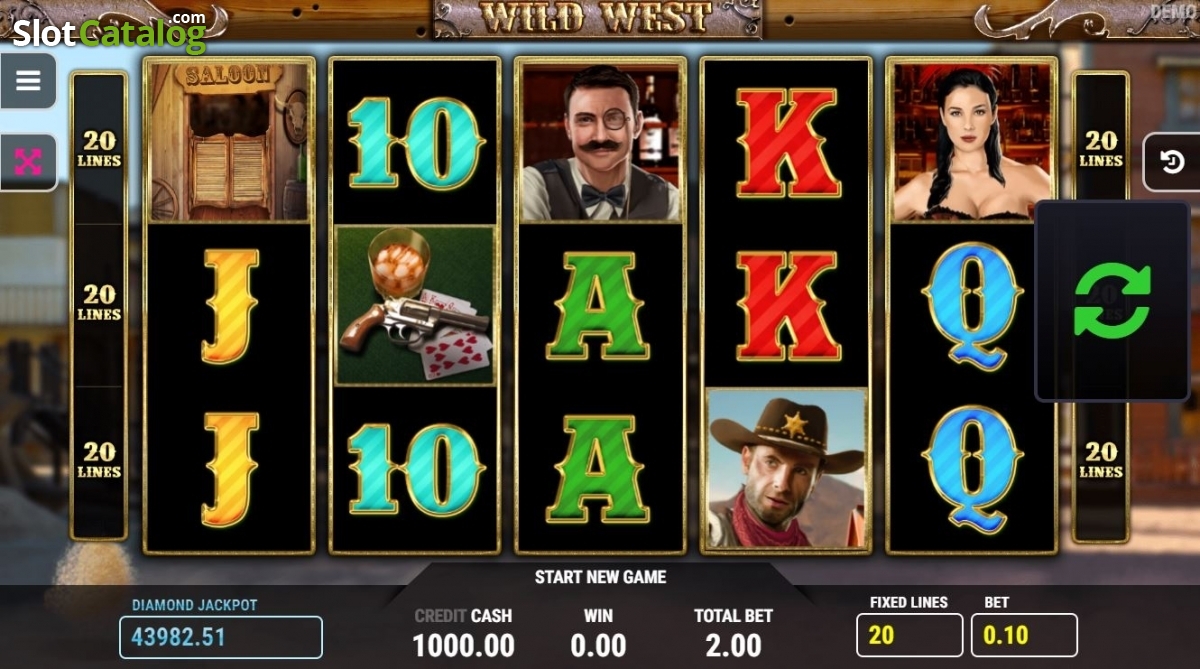Click the top left 20 Lines indicator

coord(99,149)
